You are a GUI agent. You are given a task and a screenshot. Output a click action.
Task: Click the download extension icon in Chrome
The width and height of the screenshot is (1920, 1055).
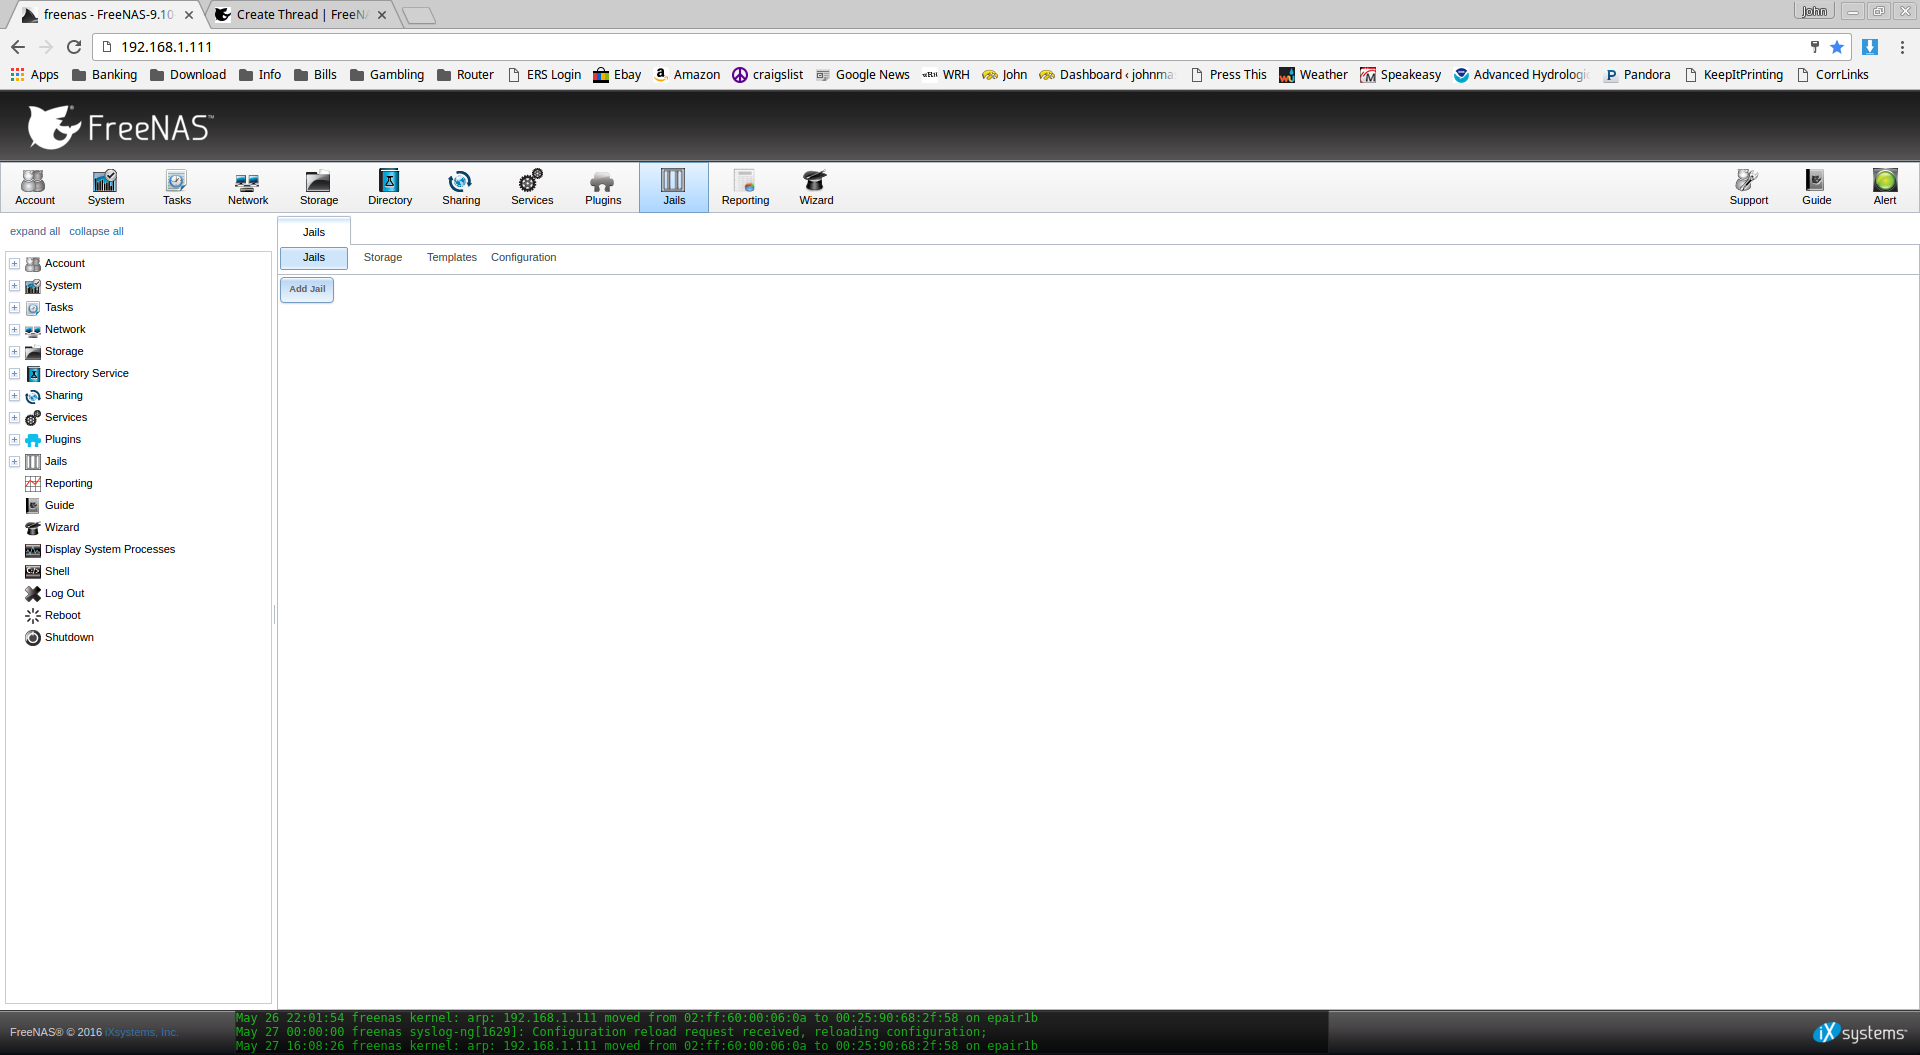click(1870, 47)
